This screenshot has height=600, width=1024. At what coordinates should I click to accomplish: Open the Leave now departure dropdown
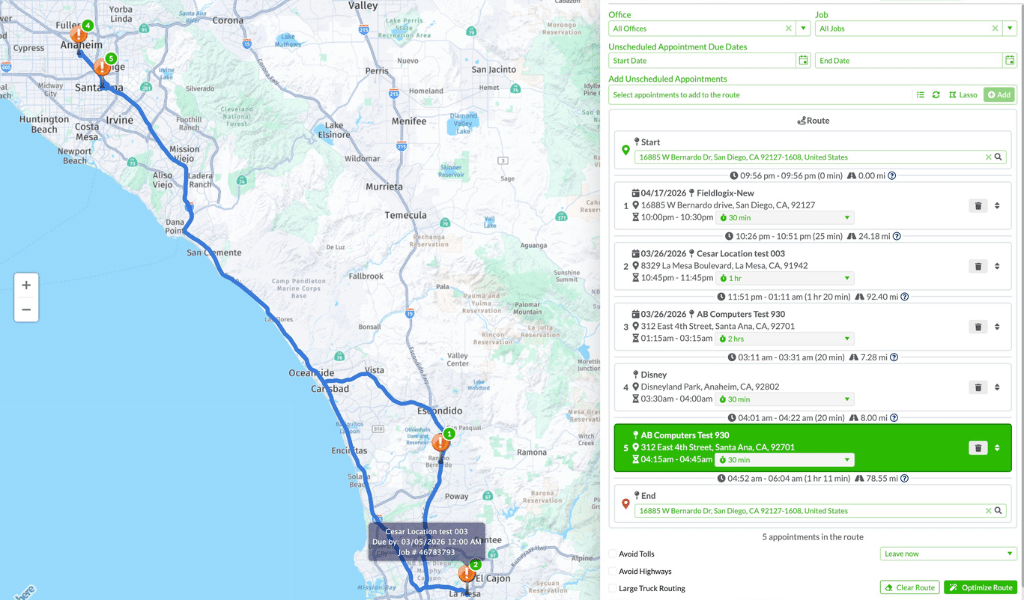coord(948,554)
